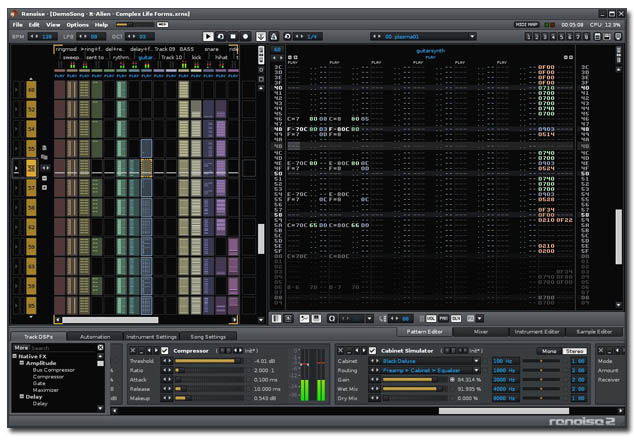Remove the Cabinet Simulator with its X
Screen dimensions: 634x446
(x=340, y=351)
